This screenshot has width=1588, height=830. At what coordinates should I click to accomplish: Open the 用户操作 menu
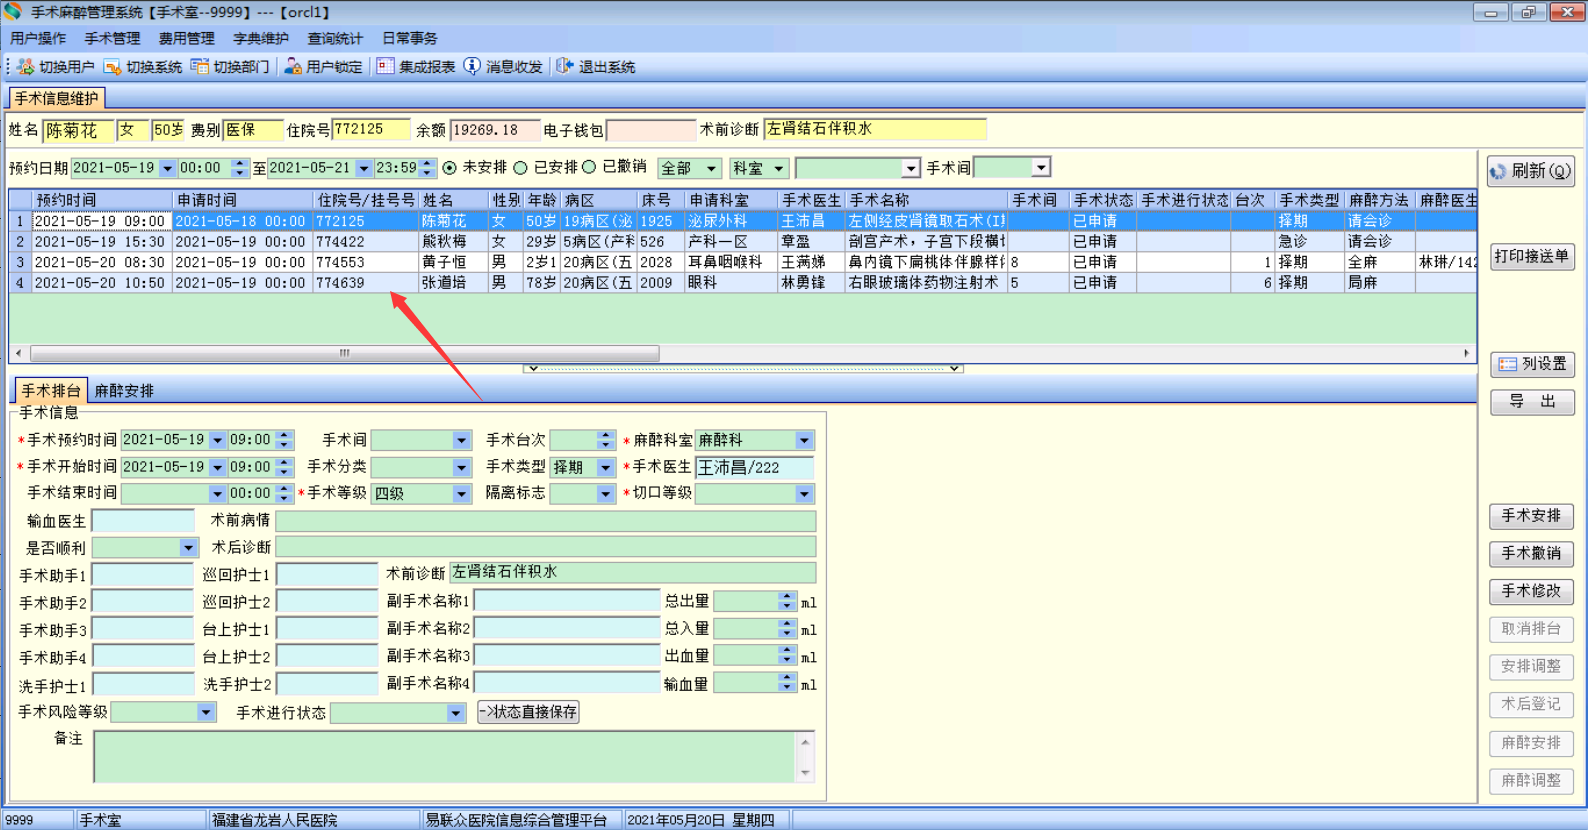tap(38, 38)
